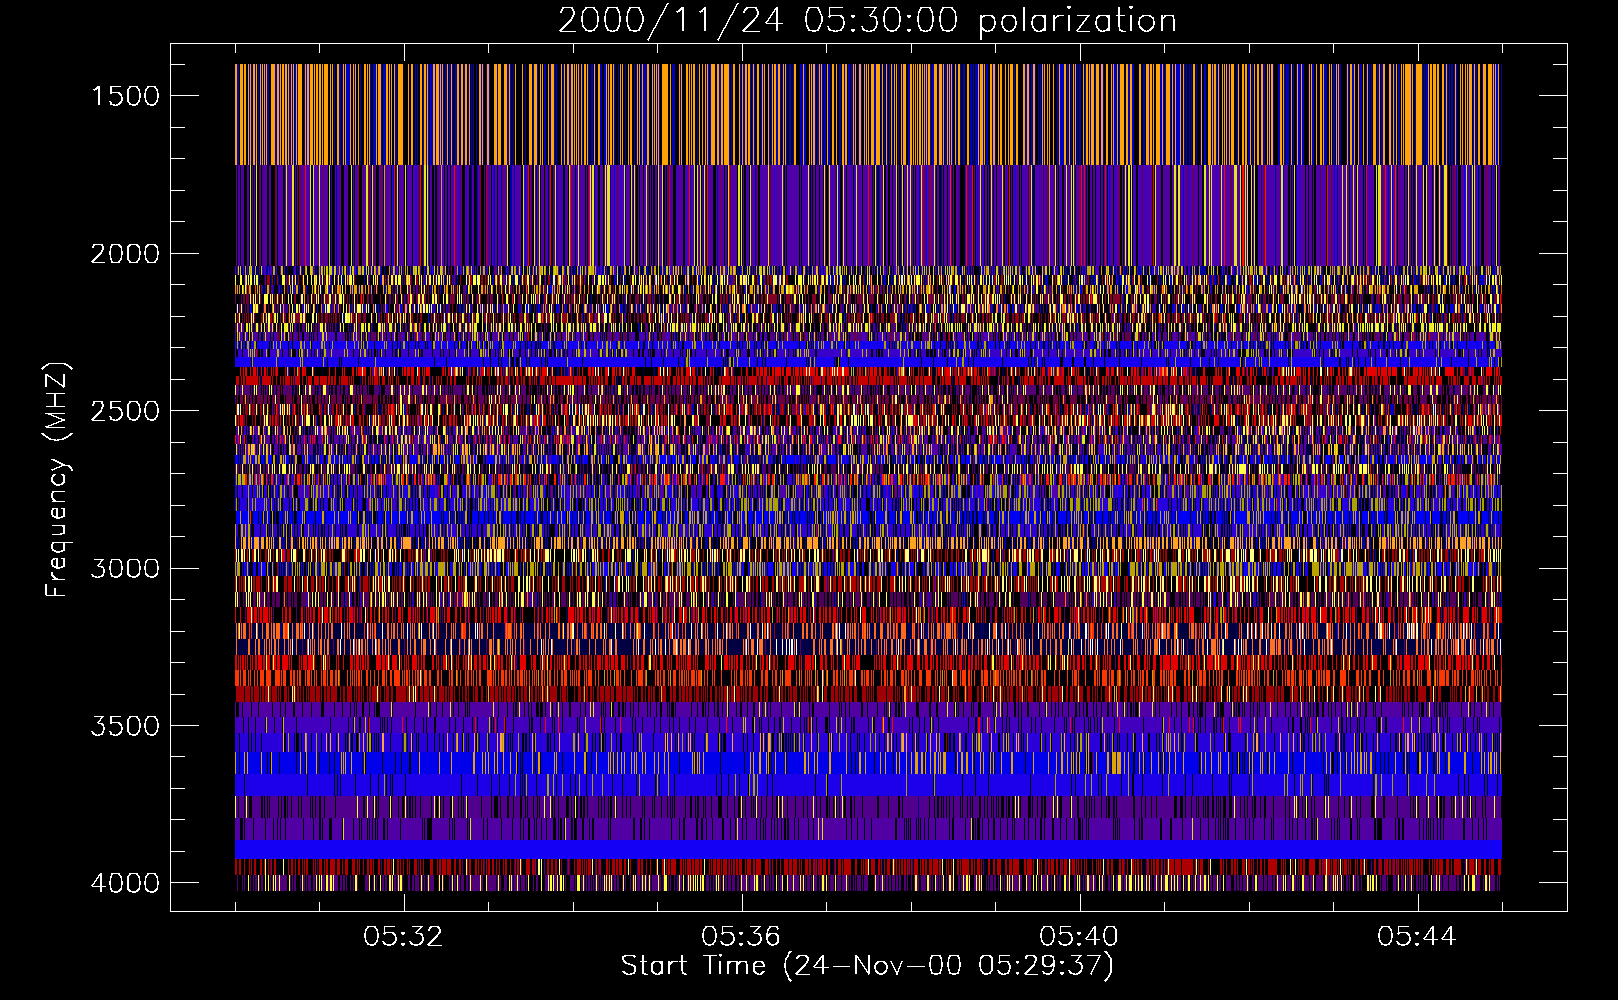1618x1000 pixels.
Task: Click the solid blue band just above 4000 MHz
Action: 868,849
